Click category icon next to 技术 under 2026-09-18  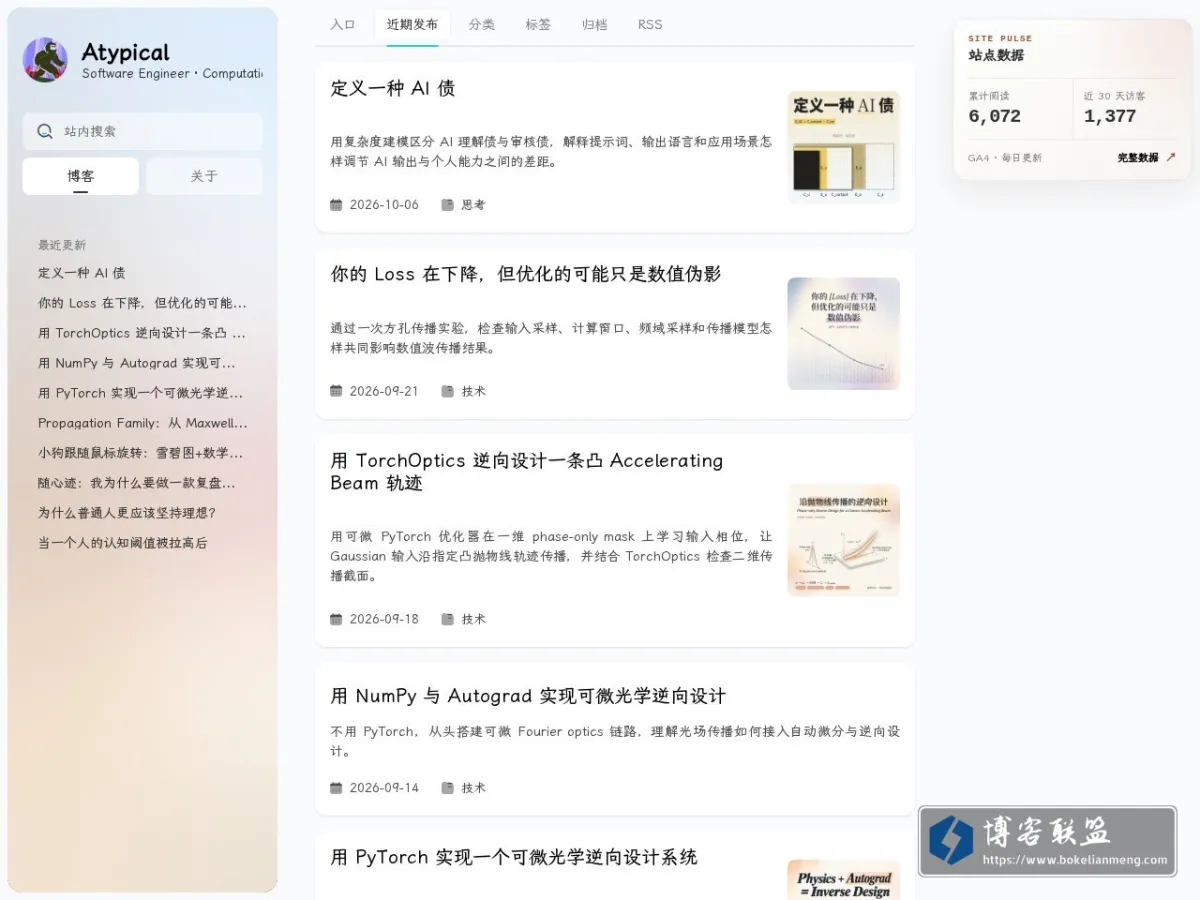[x=448, y=619]
